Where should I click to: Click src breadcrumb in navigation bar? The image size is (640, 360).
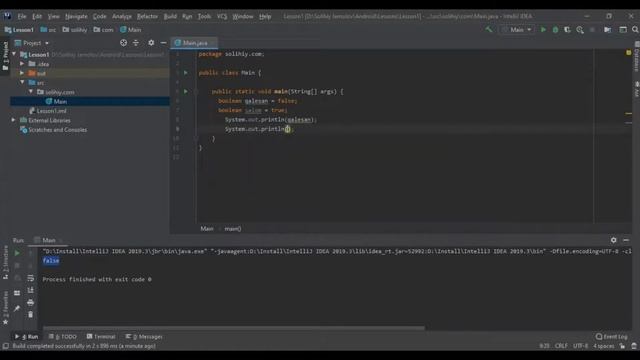coord(48,29)
